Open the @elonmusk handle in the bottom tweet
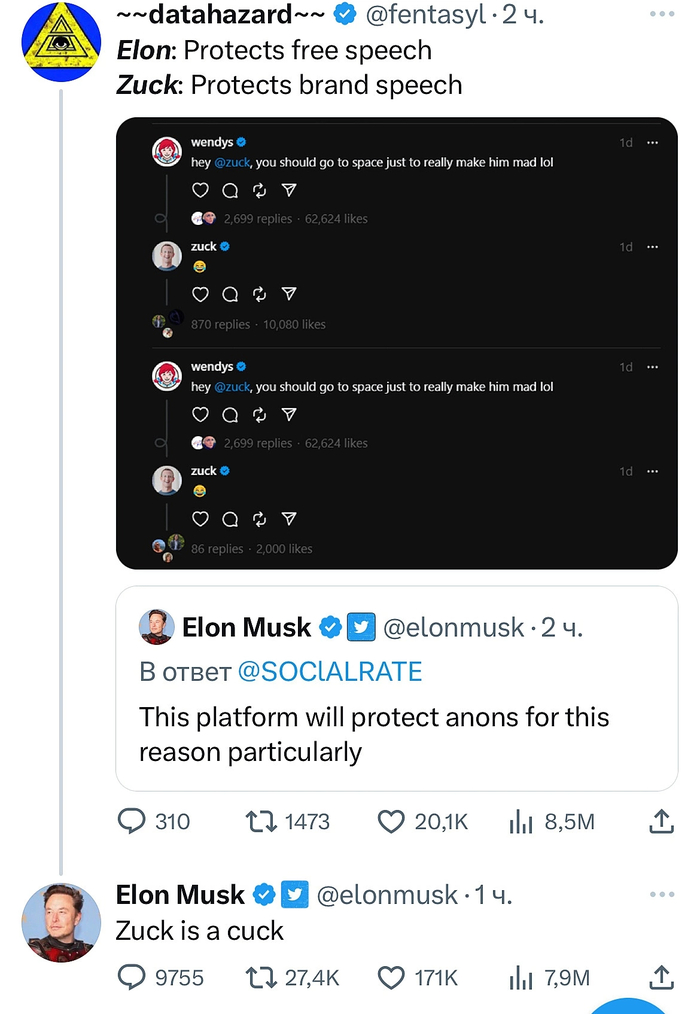The height and width of the screenshot is (1014, 700). [x=387, y=895]
